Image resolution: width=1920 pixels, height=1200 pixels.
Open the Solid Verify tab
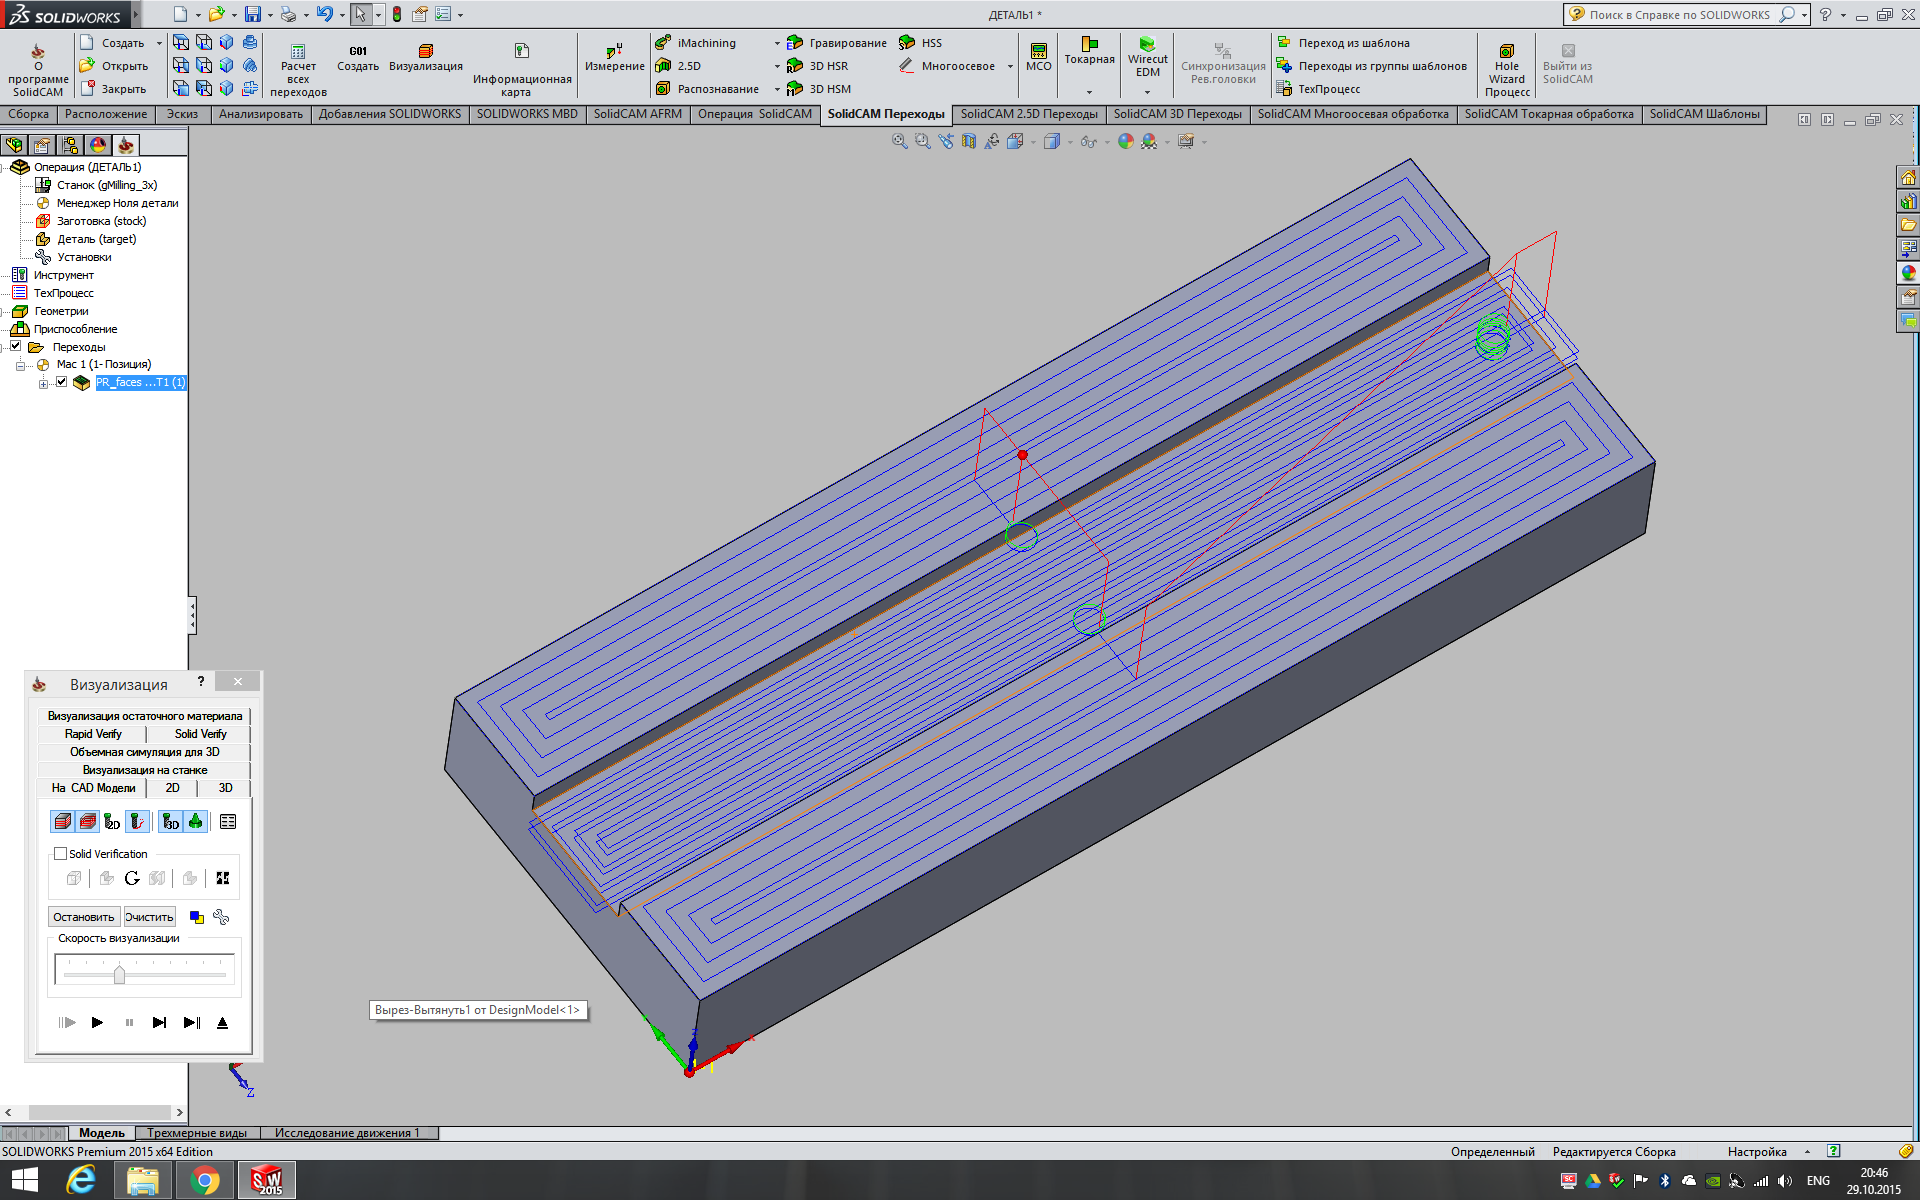click(x=200, y=734)
